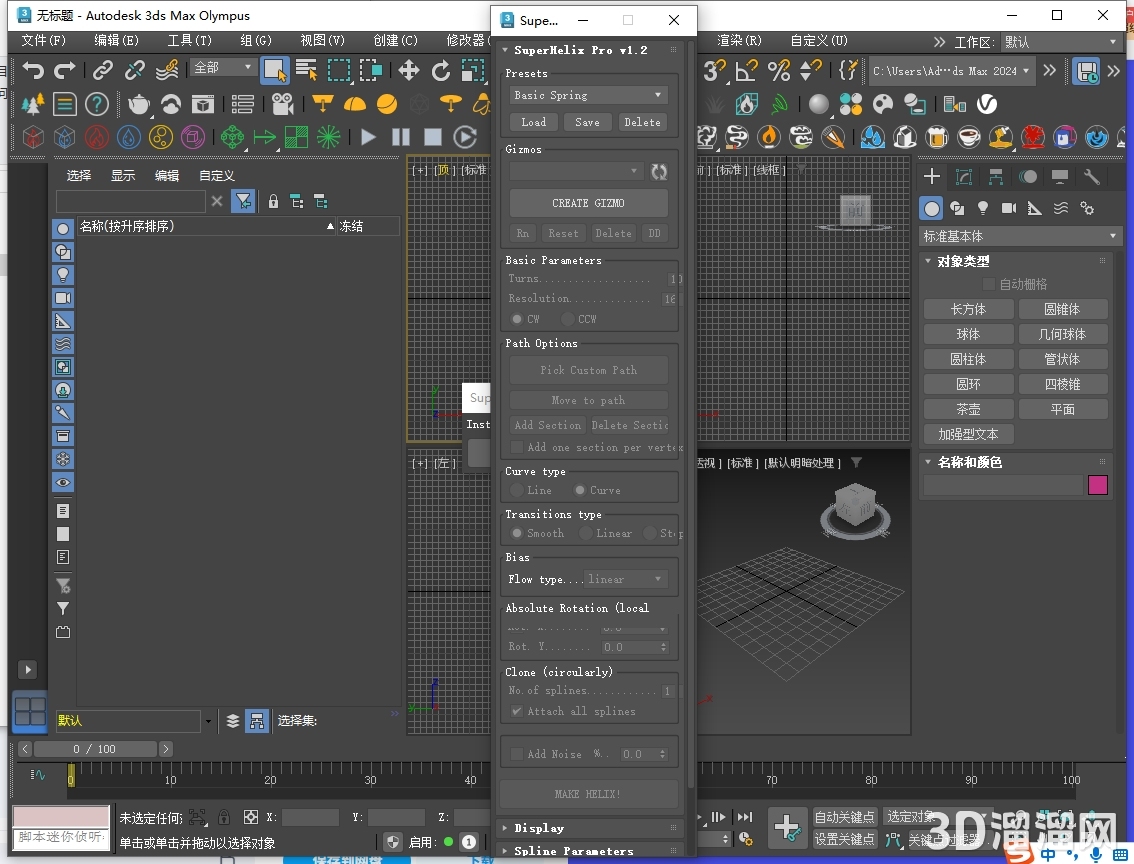Viewport: 1134px width, 864px height.
Task: Activate the Select Object tool
Action: (x=275, y=70)
